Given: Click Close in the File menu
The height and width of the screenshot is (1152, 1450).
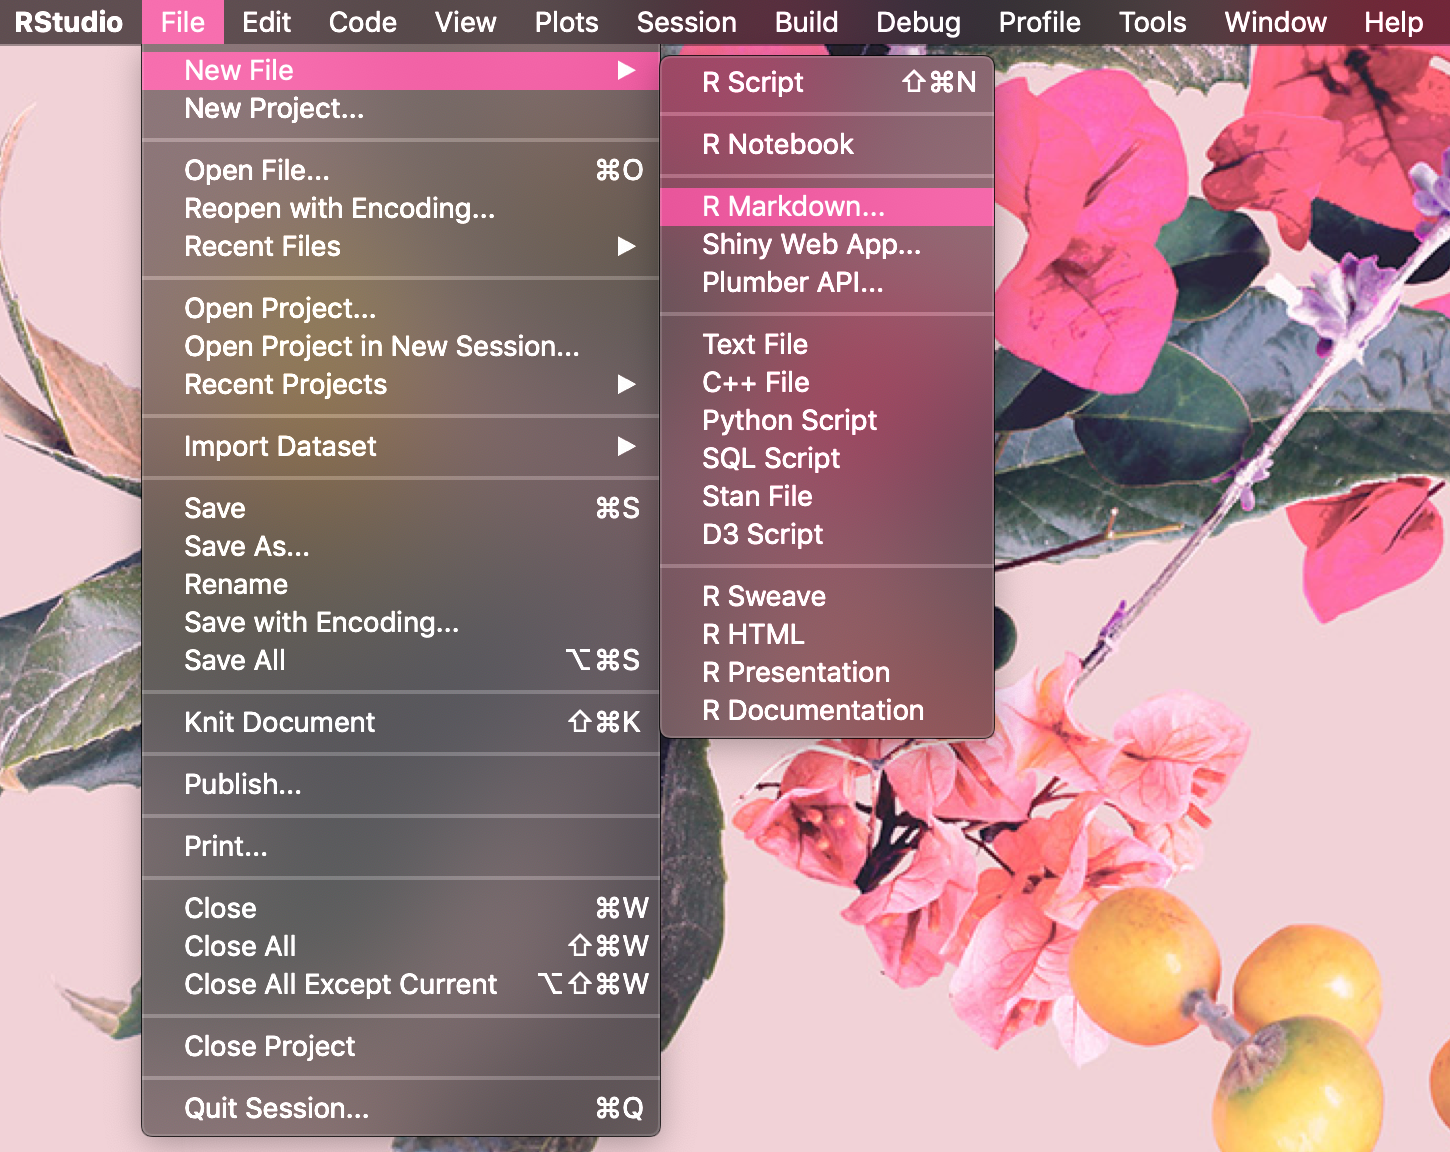Looking at the screenshot, I should [401, 908].
